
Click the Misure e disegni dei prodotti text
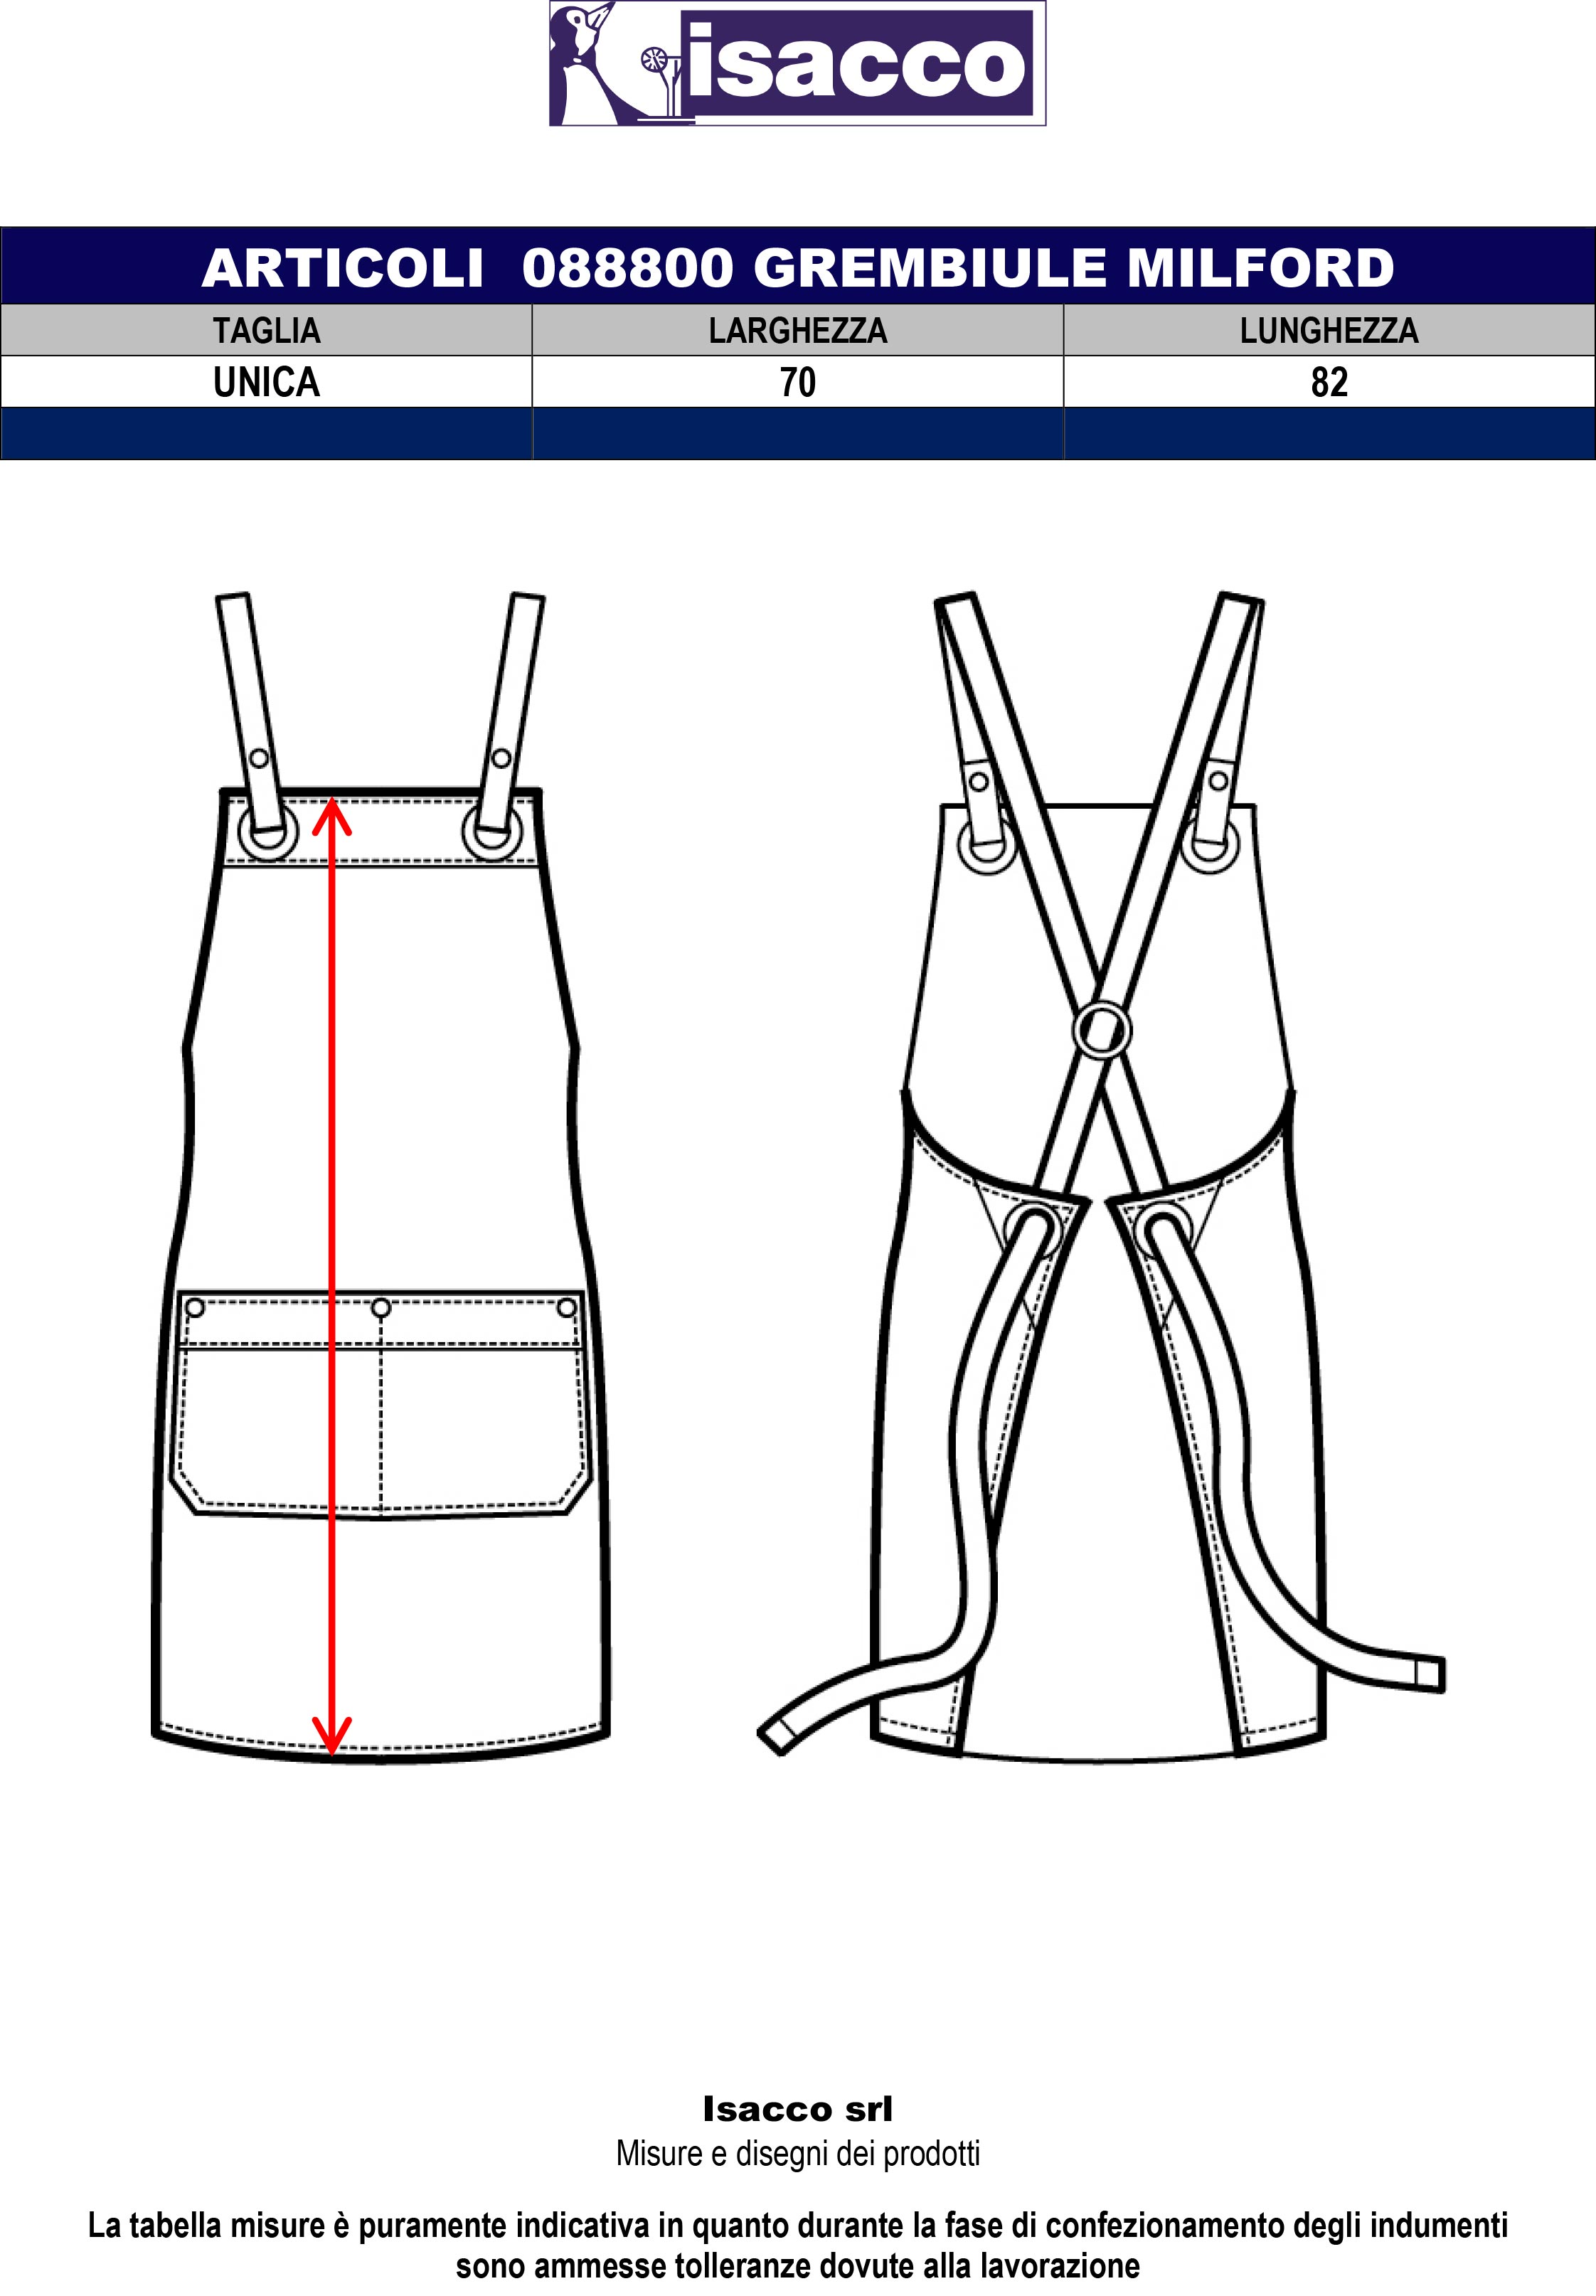pyautogui.click(x=797, y=2153)
